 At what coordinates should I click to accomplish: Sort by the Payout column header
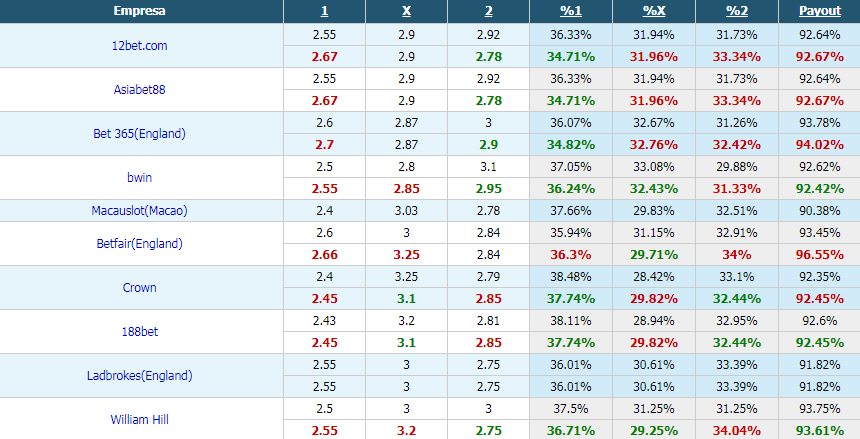[819, 11]
